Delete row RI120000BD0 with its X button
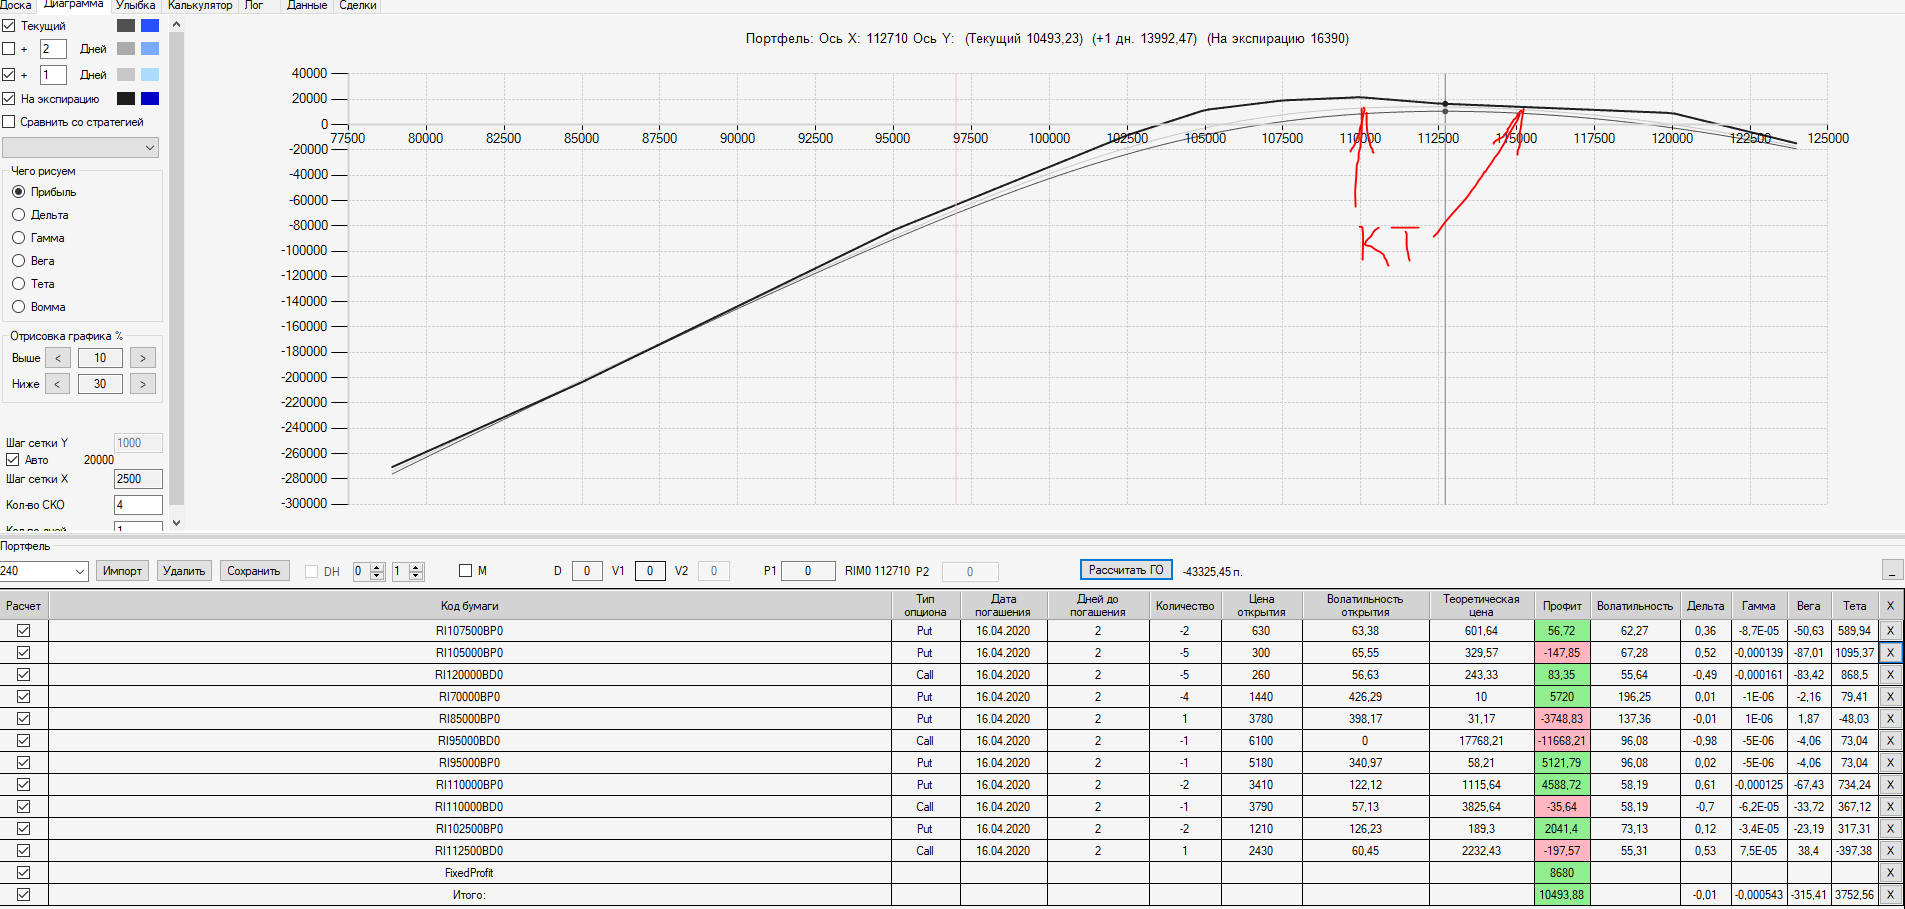The image size is (1905, 909). pos(1890,675)
